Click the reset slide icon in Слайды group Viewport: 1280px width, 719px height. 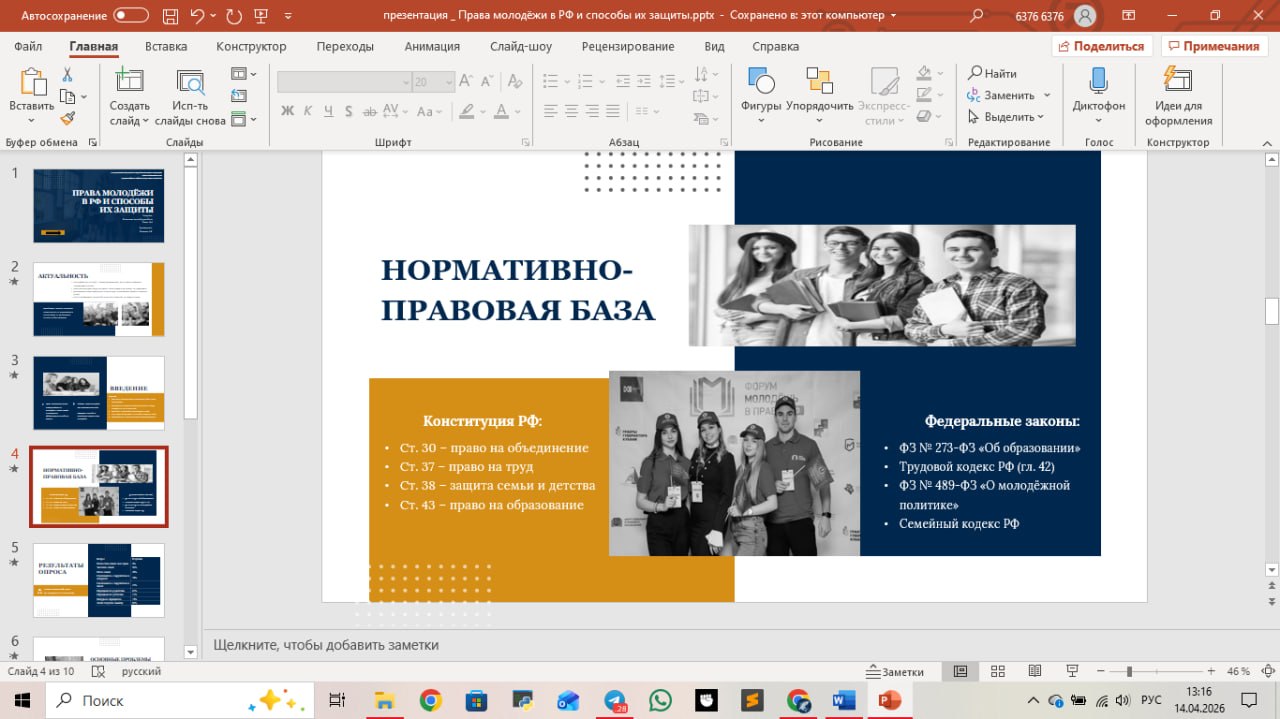click(238, 96)
